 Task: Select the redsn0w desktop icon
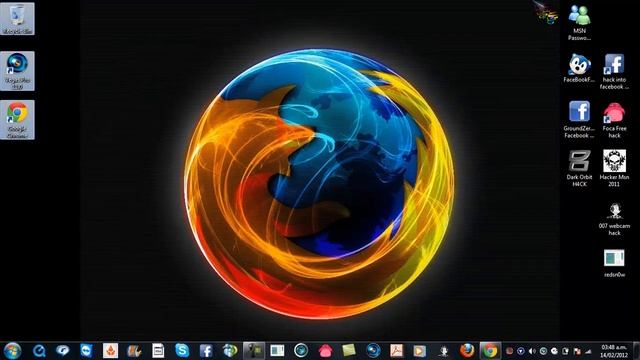click(x=614, y=263)
